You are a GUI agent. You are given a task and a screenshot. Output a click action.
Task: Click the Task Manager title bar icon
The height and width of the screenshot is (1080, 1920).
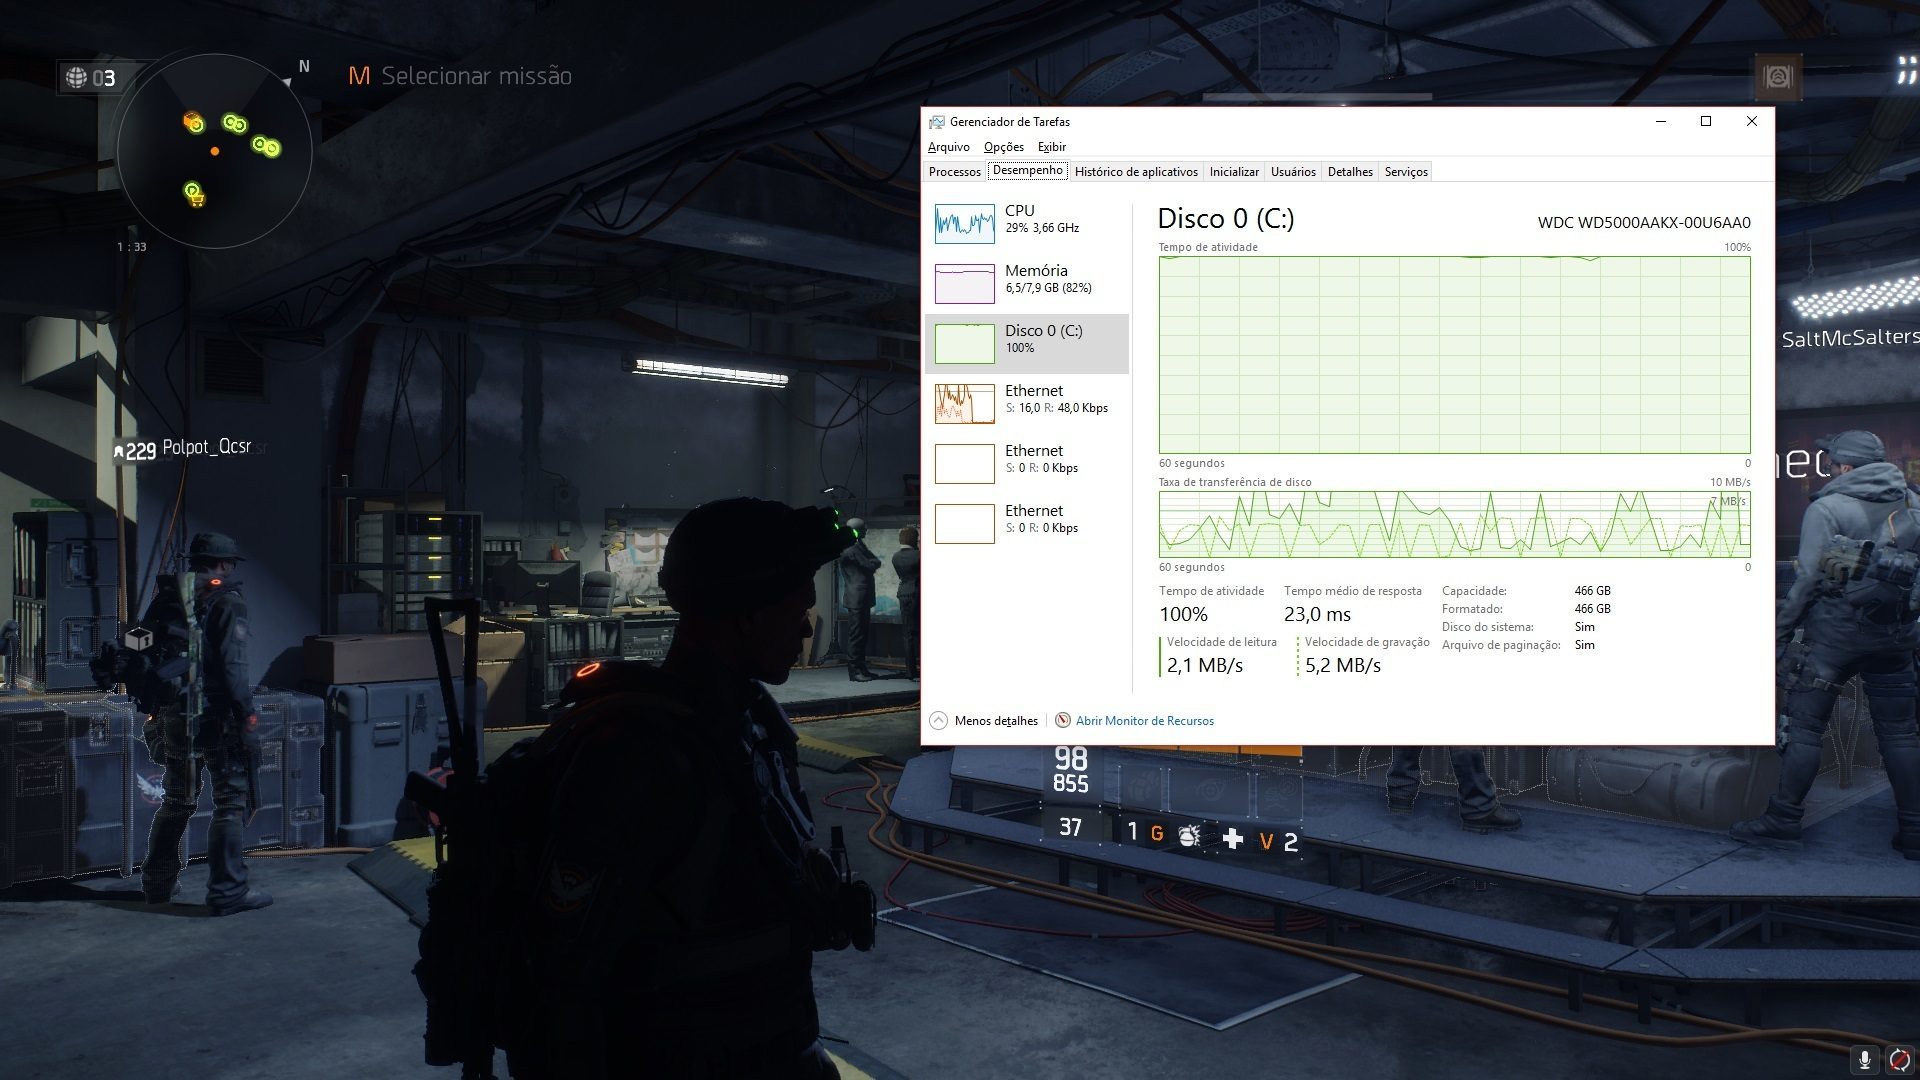point(937,122)
